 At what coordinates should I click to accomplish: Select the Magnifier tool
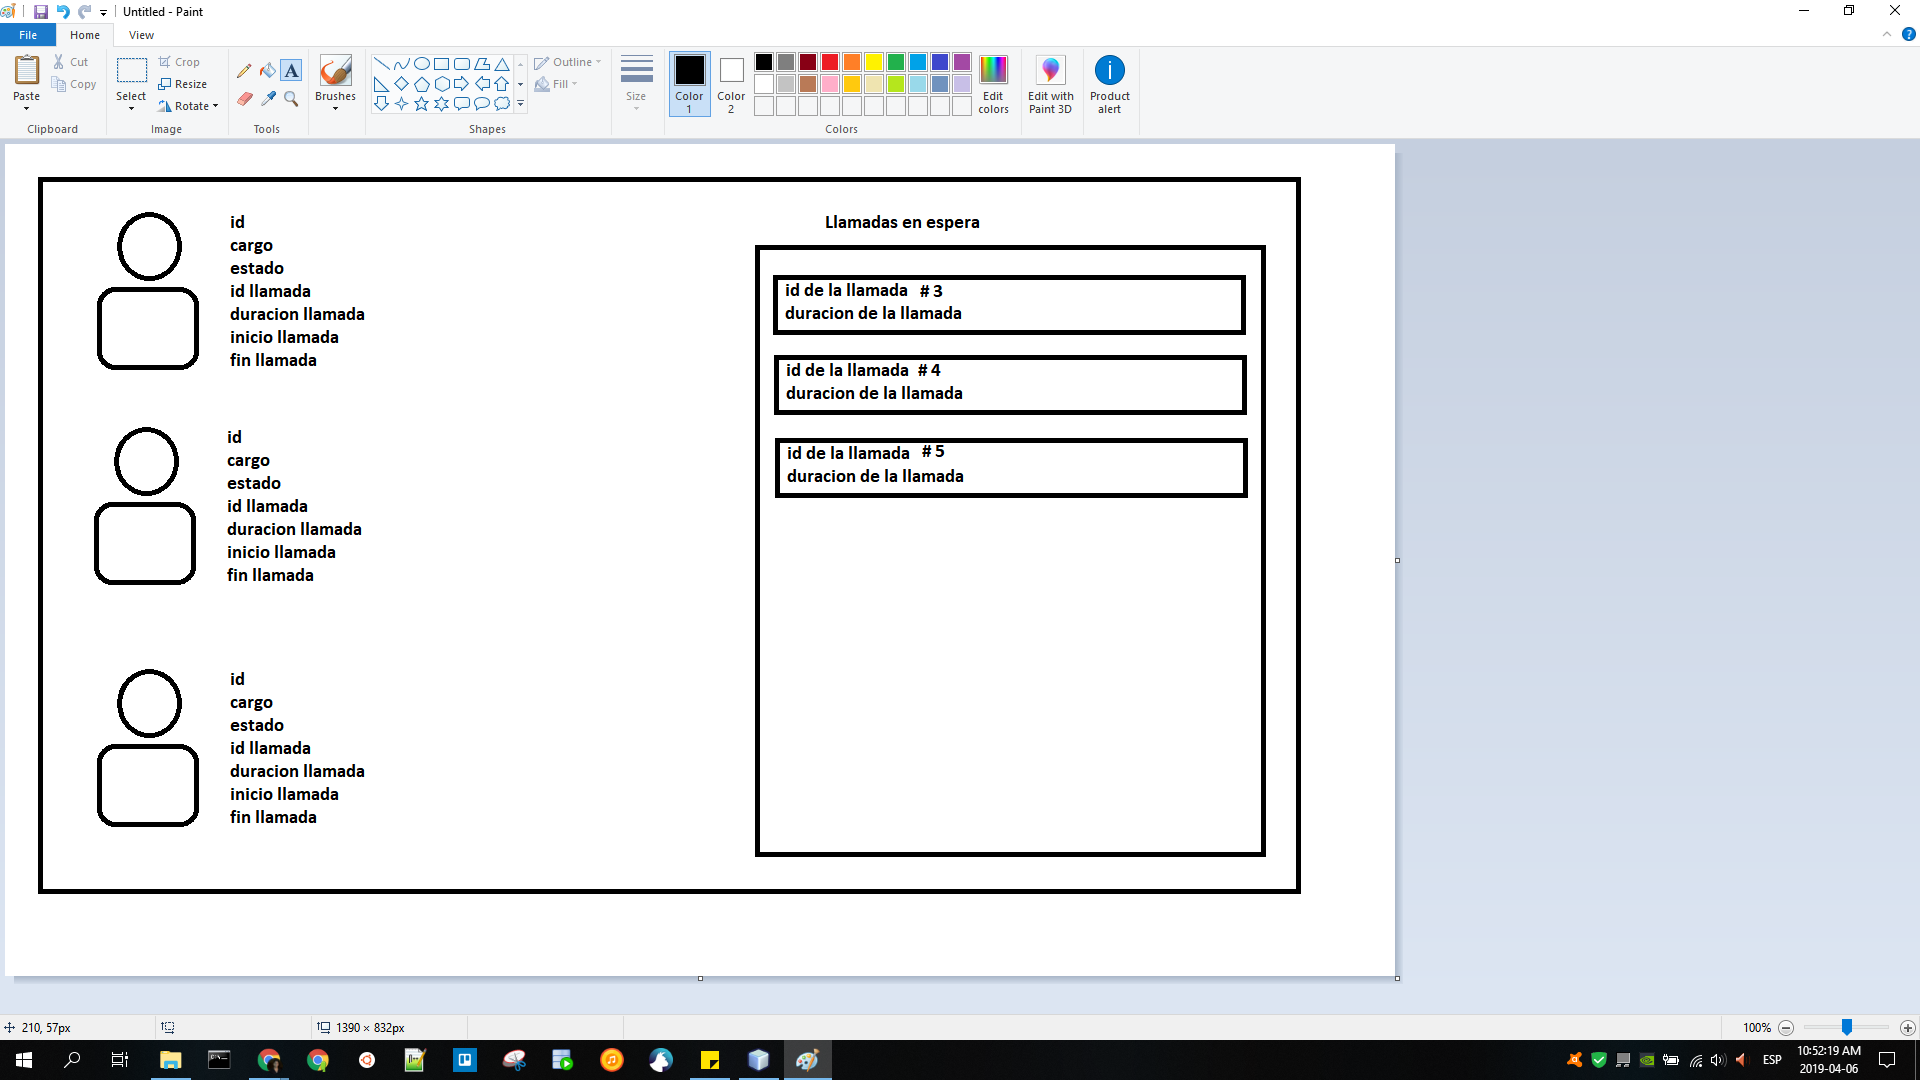pos(291,98)
